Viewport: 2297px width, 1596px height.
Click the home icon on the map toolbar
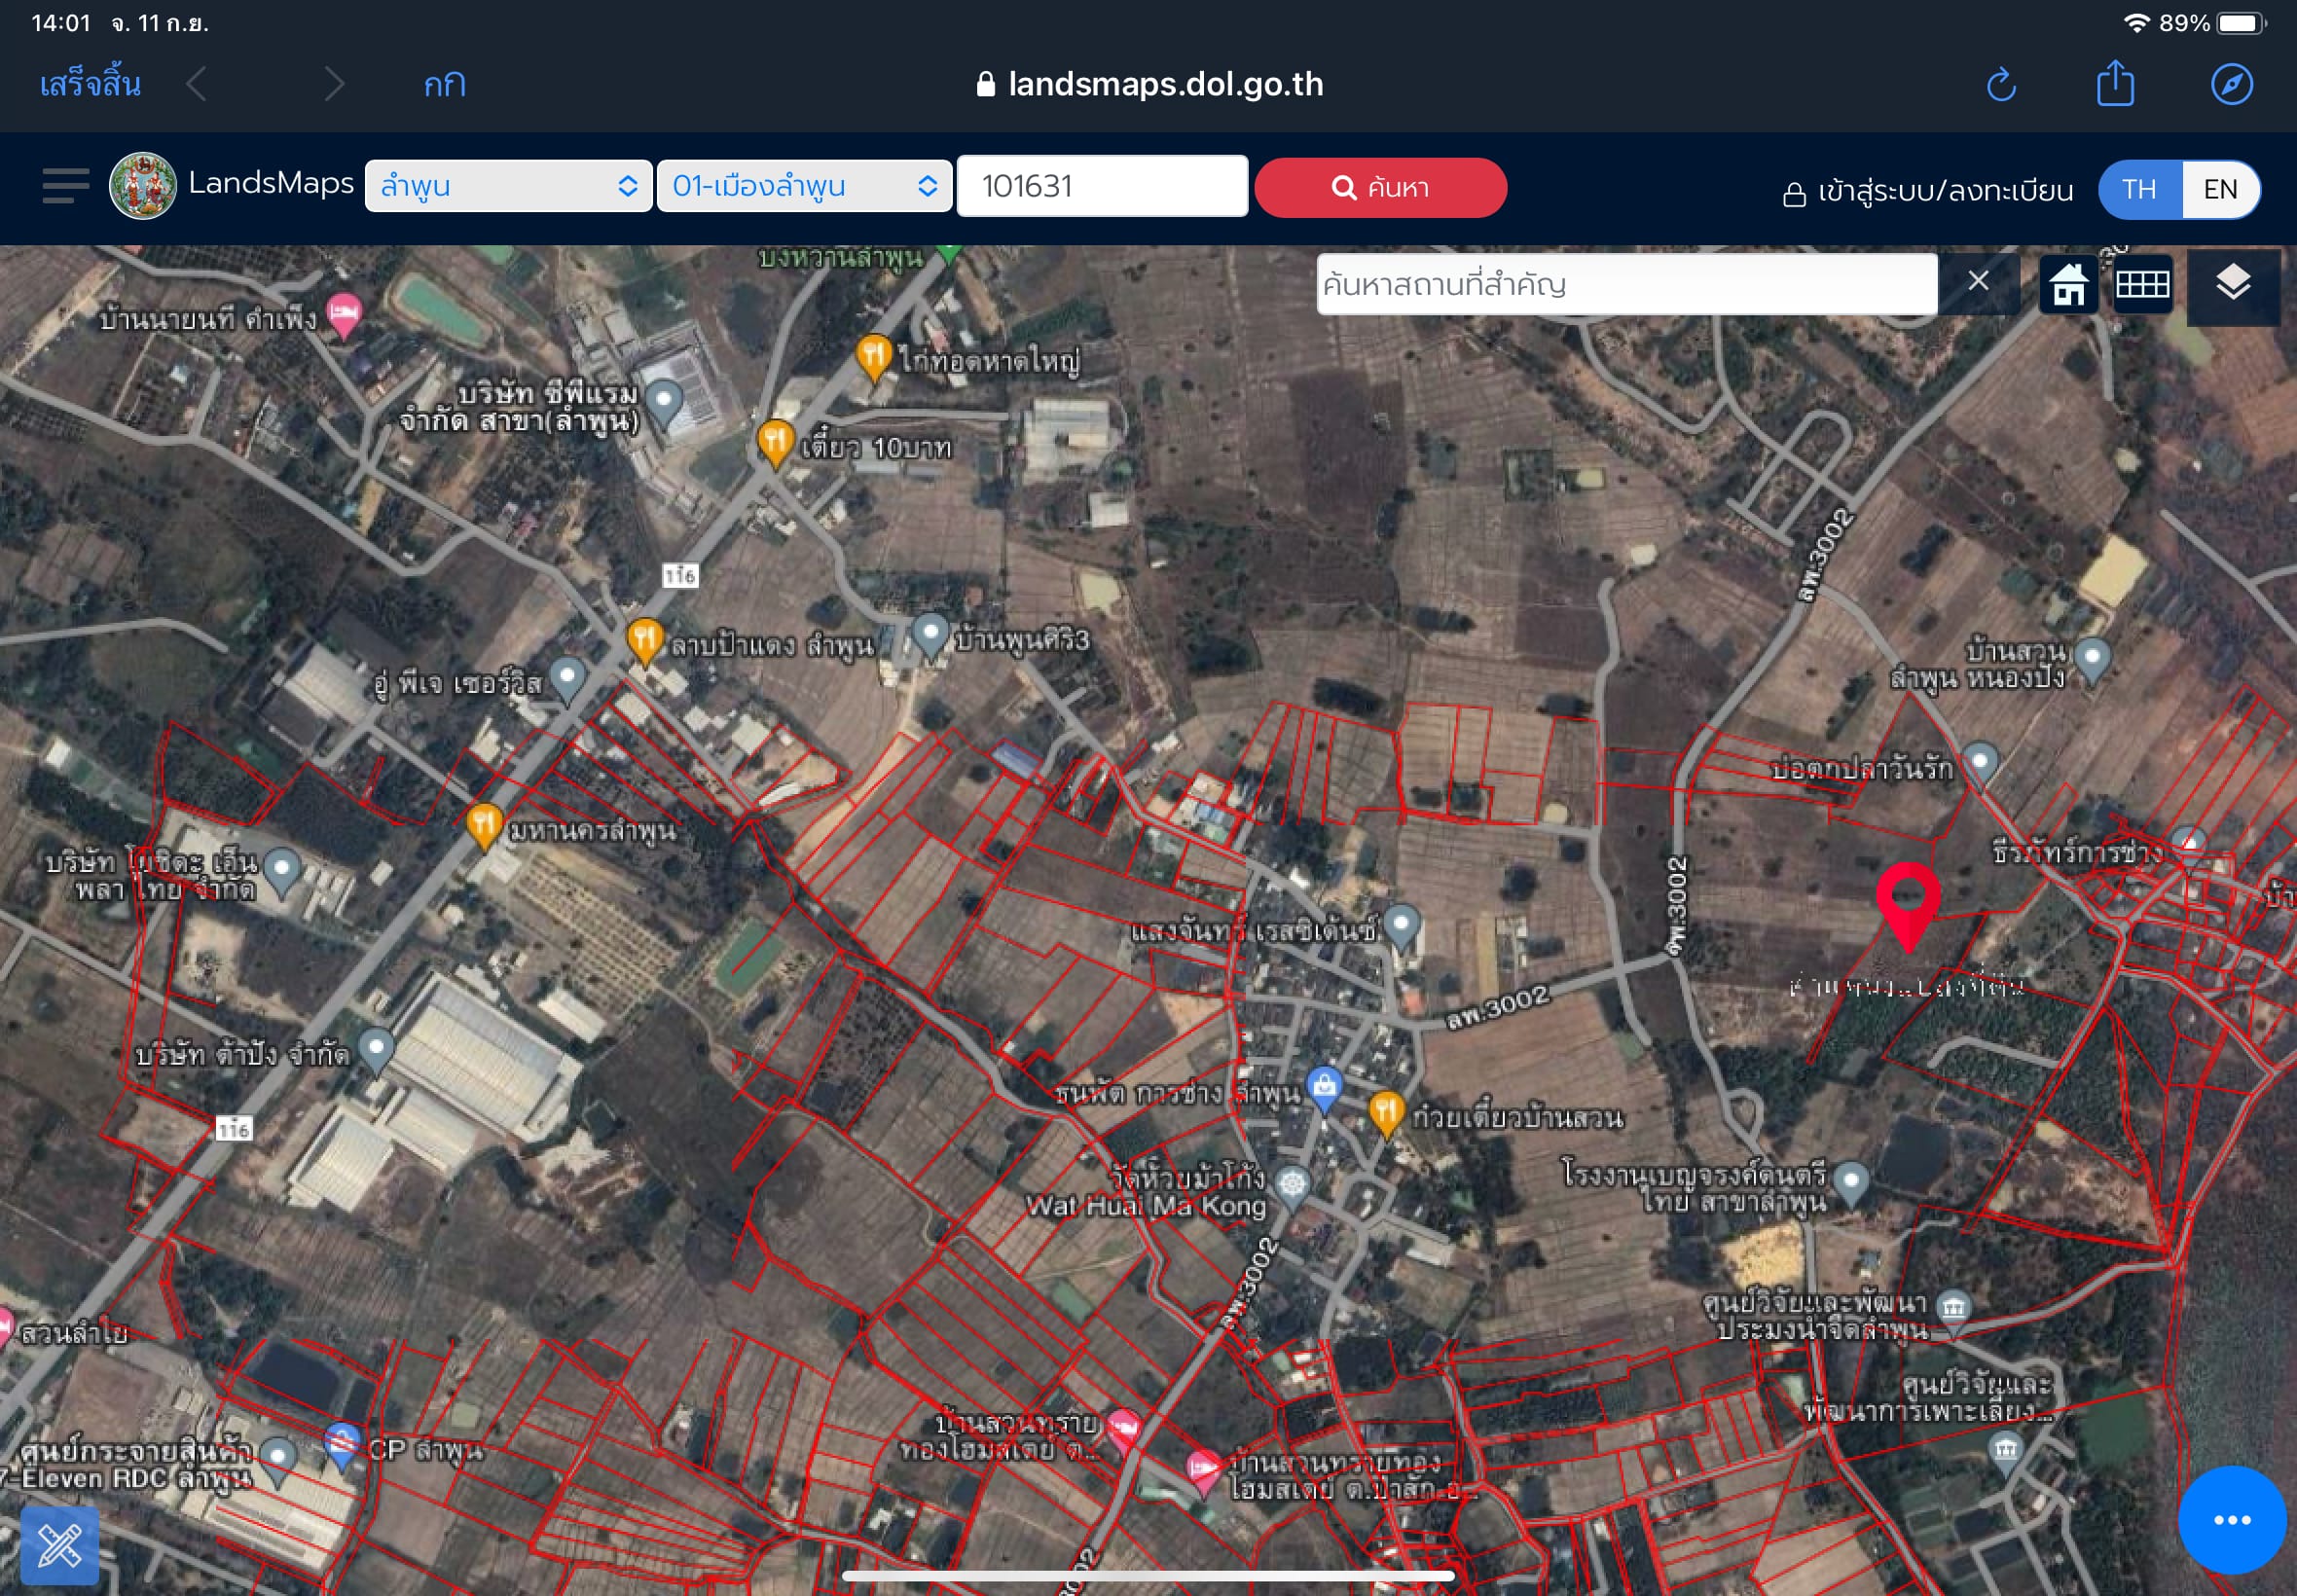[2069, 284]
